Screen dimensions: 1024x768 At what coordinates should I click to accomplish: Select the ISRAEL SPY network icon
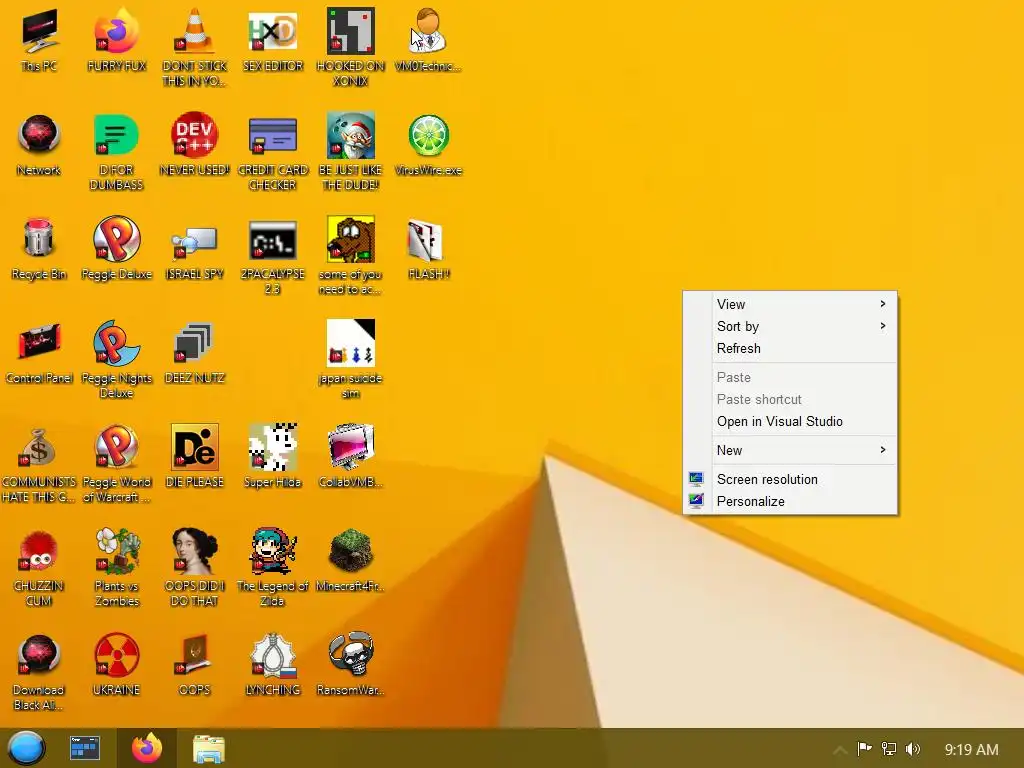pyautogui.click(x=194, y=240)
